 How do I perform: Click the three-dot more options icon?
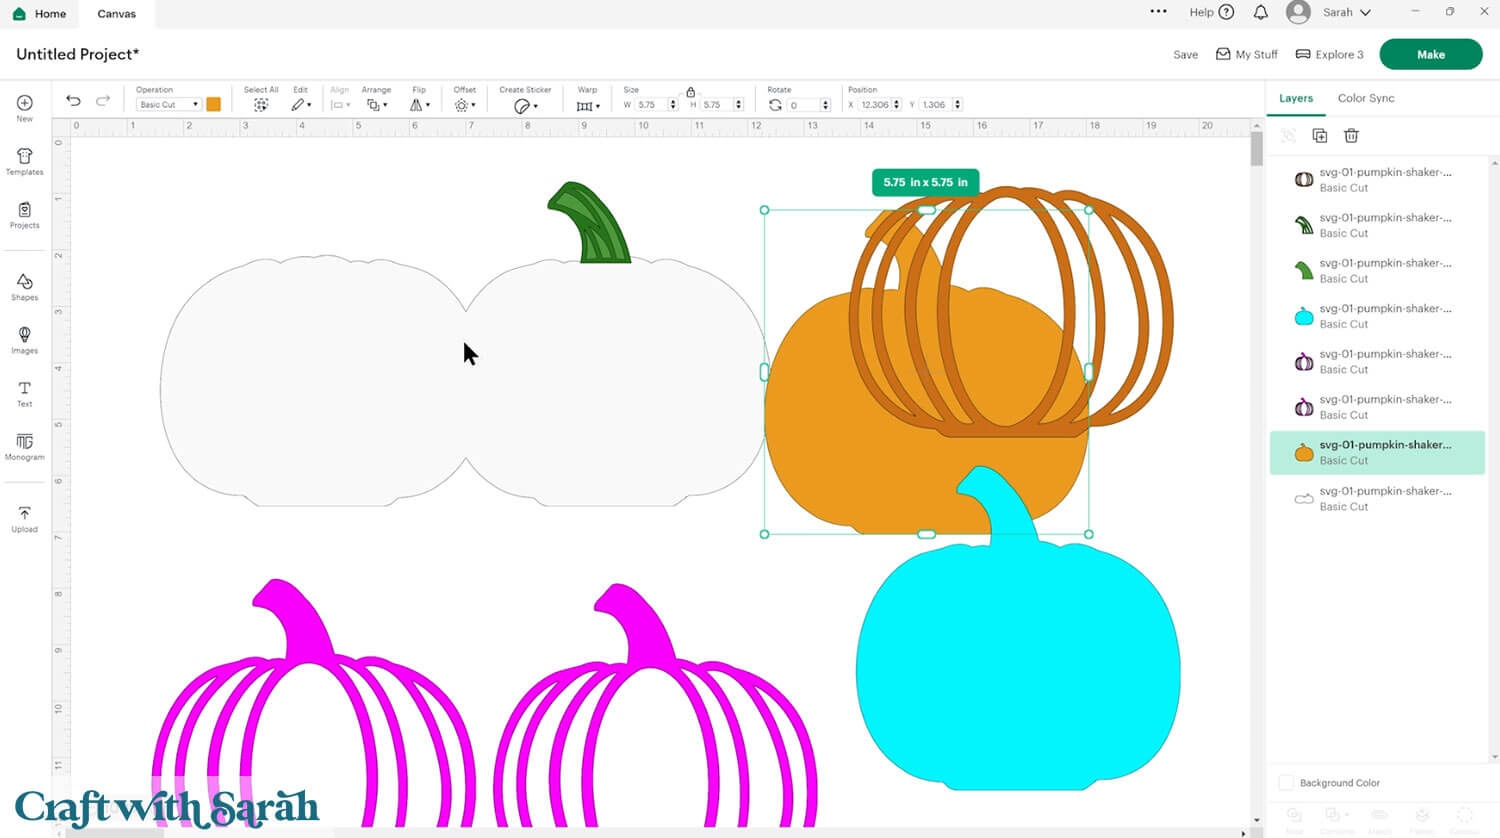click(1158, 12)
